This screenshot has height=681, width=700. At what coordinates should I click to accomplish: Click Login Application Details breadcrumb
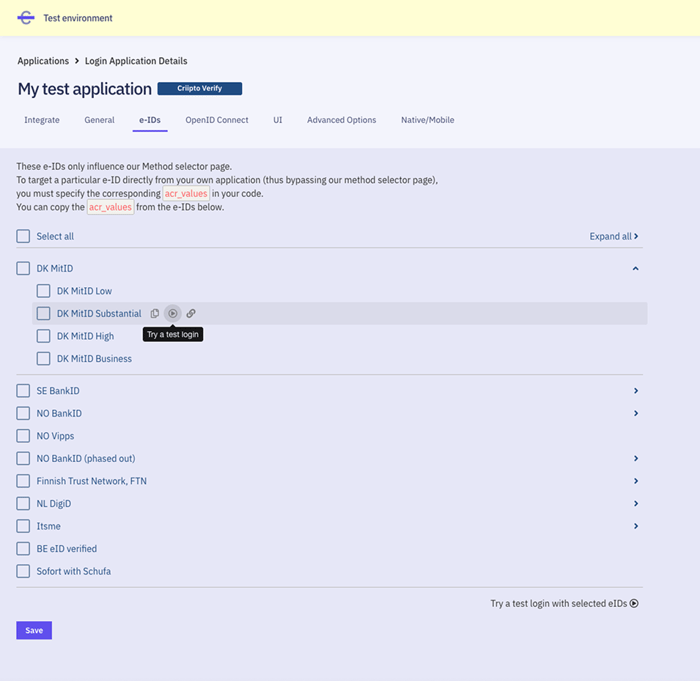136,61
